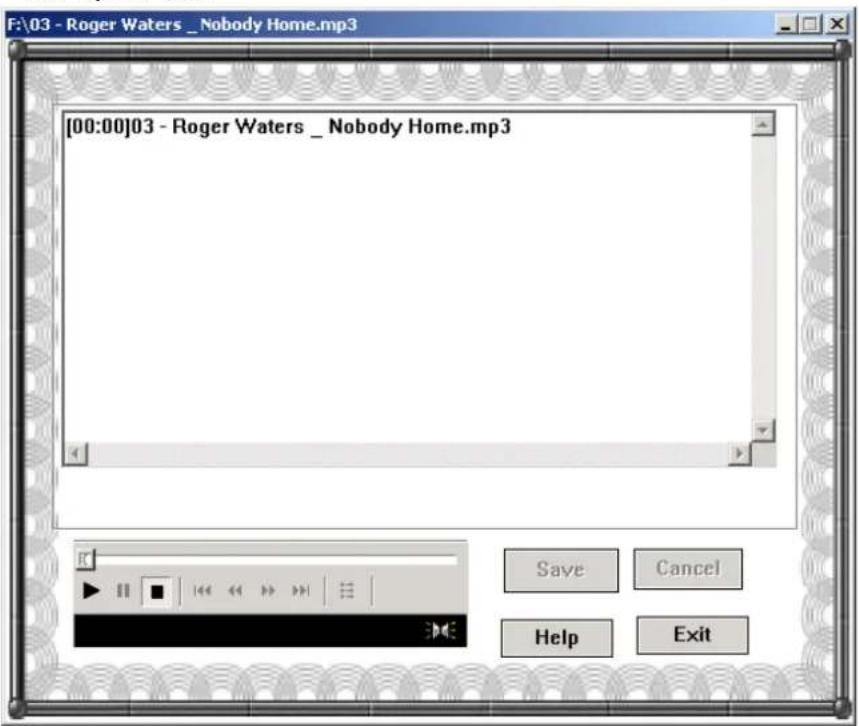The image size is (859, 726).
Task: Close the window with the X button
Action: click(837, 25)
